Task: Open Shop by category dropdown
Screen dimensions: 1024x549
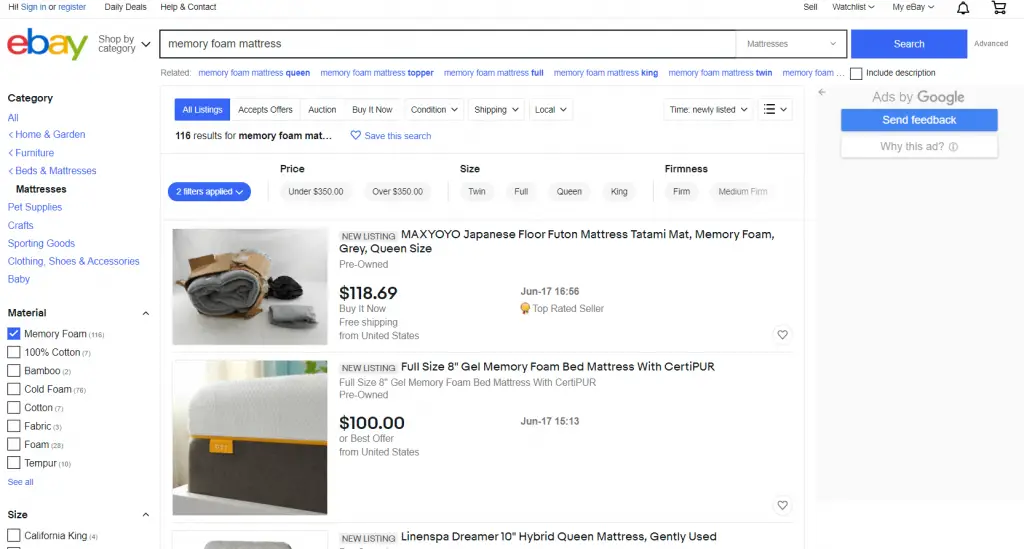Action: point(124,44)
